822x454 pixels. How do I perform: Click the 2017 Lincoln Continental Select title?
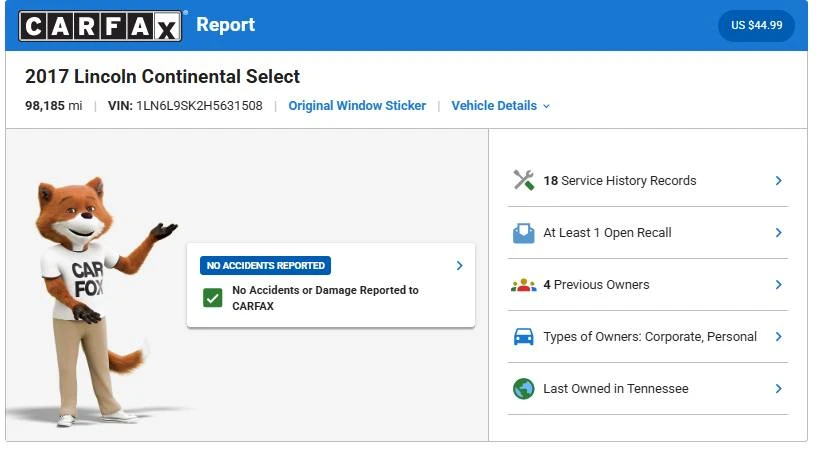point(163,77)
